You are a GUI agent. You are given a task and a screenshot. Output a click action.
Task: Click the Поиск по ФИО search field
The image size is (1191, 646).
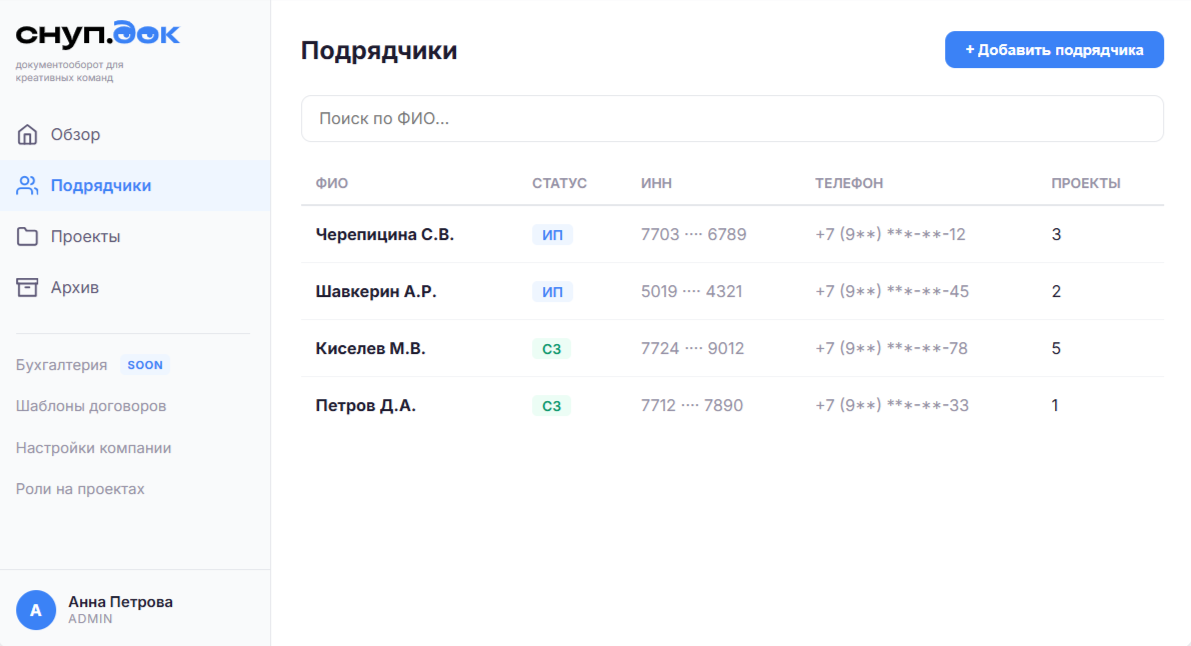point(732,118)
